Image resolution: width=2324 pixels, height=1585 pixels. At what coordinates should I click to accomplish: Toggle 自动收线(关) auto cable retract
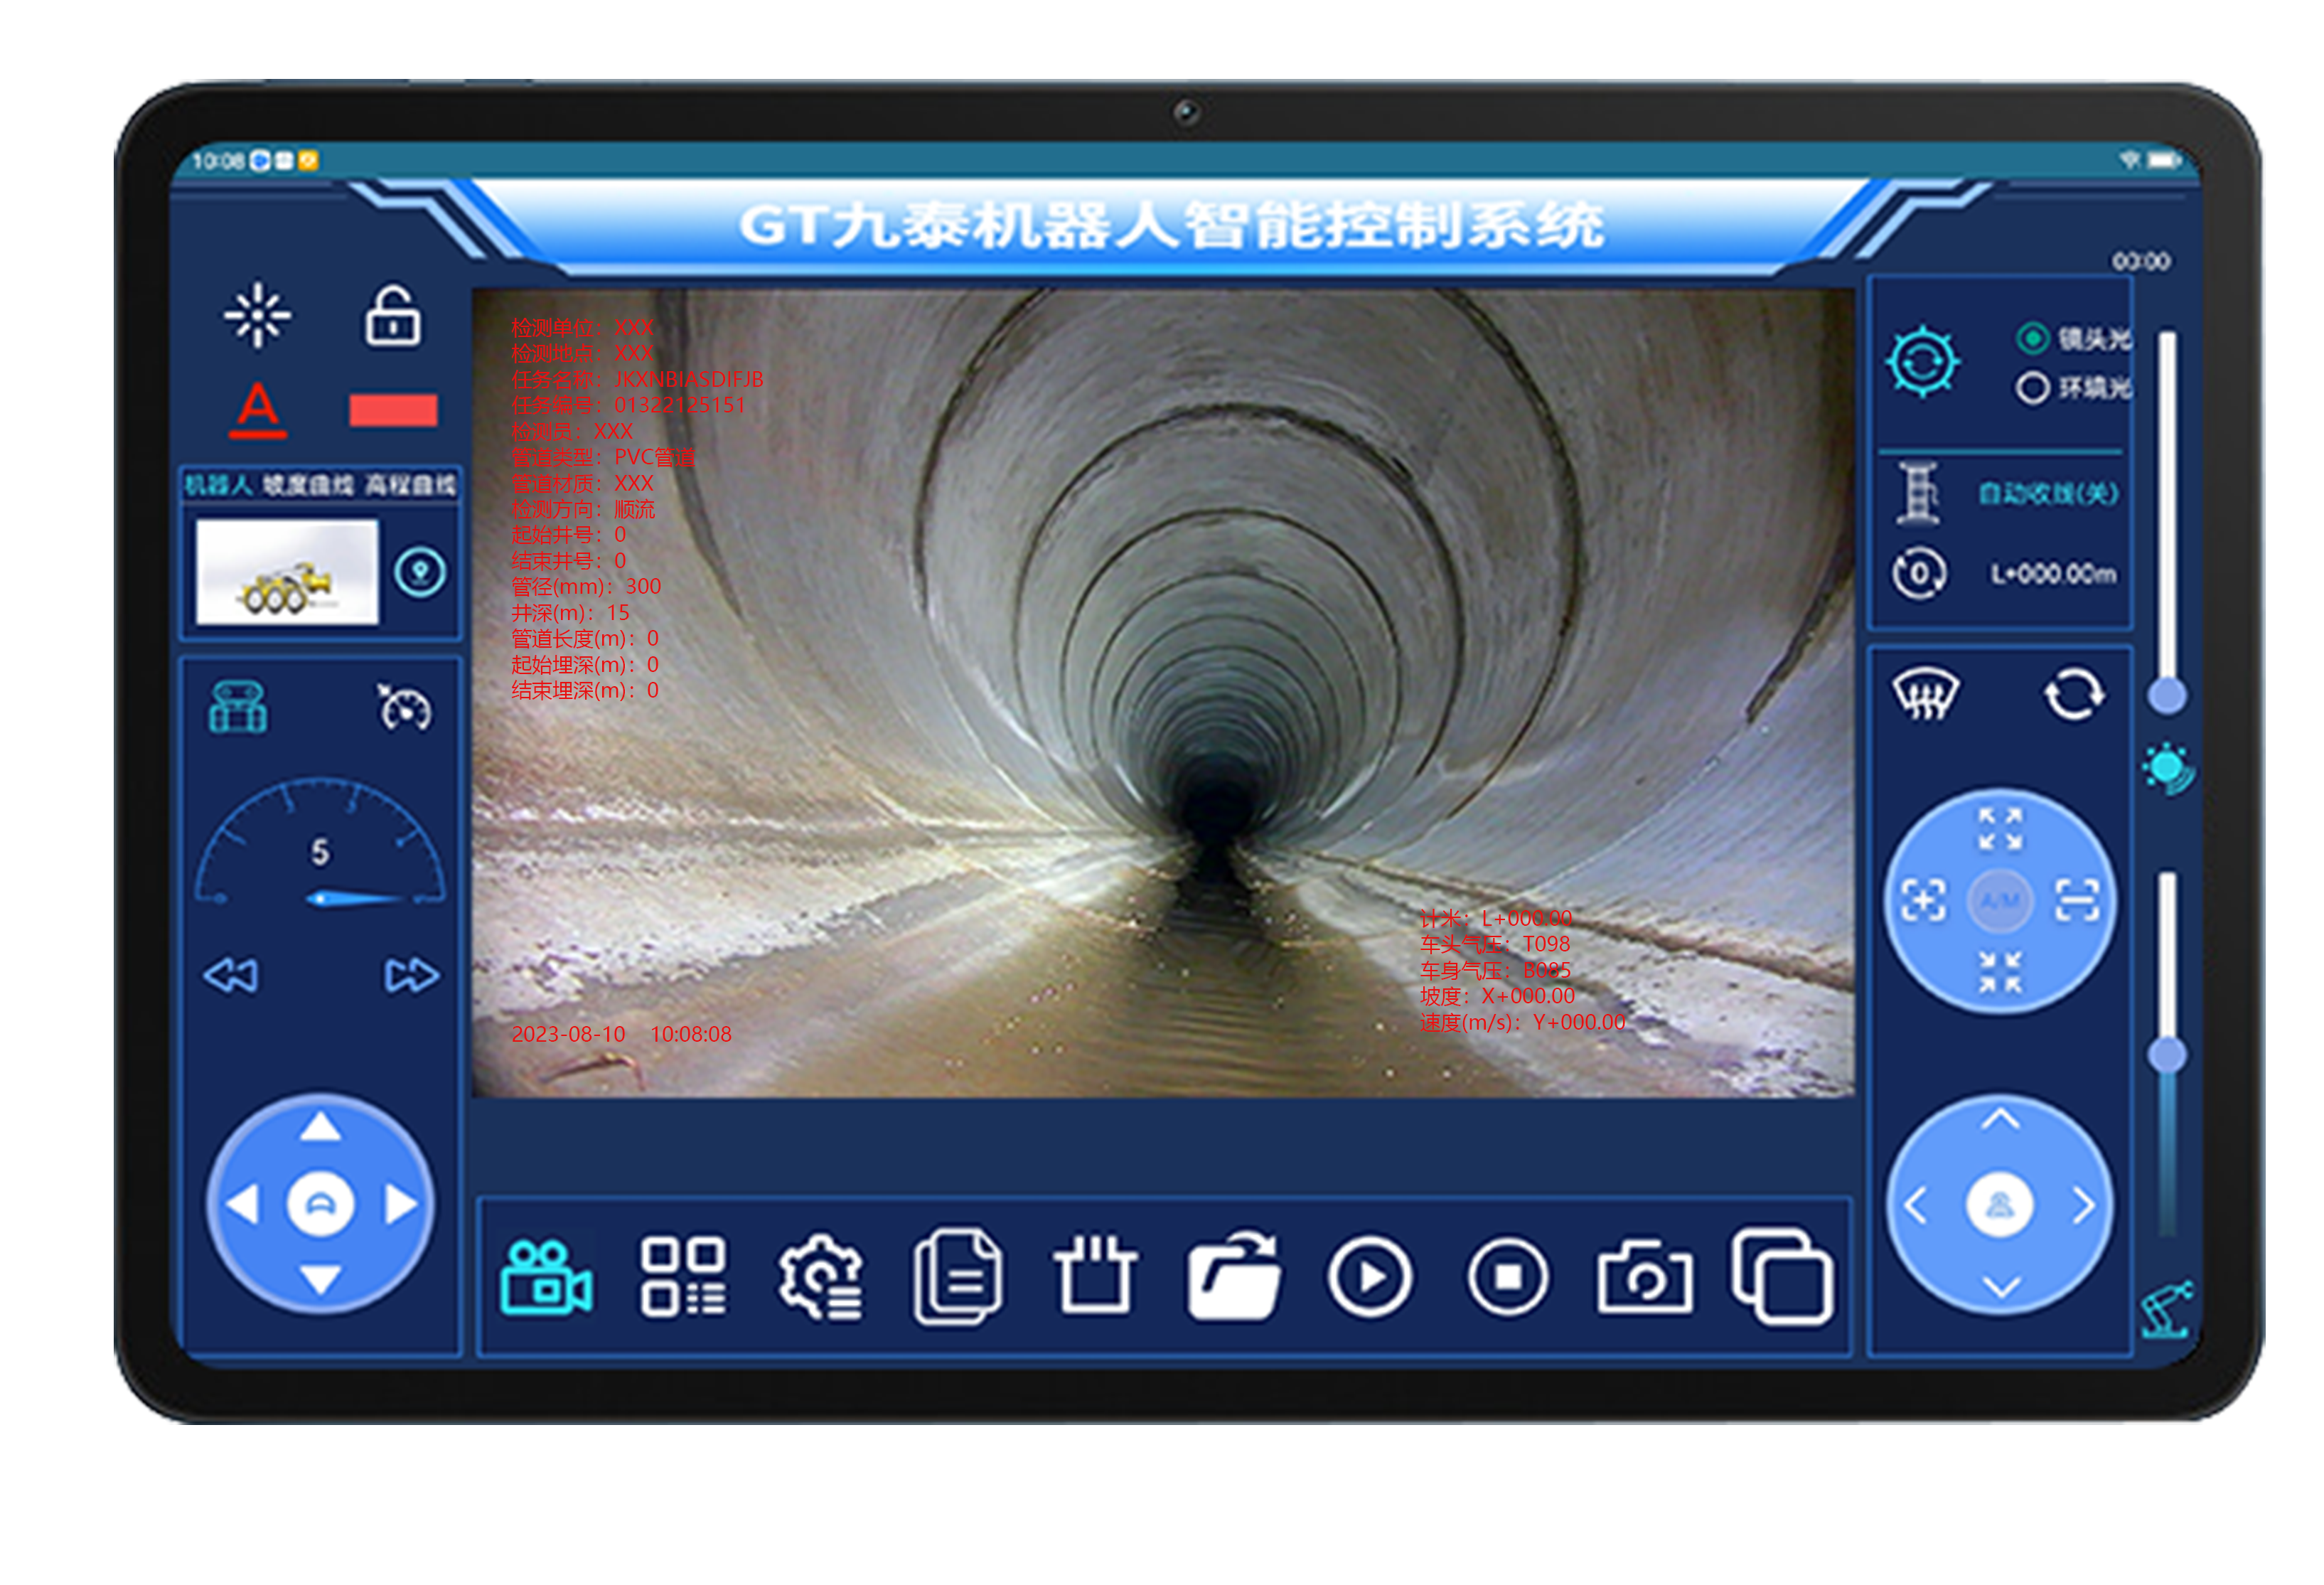point(2049,493)
